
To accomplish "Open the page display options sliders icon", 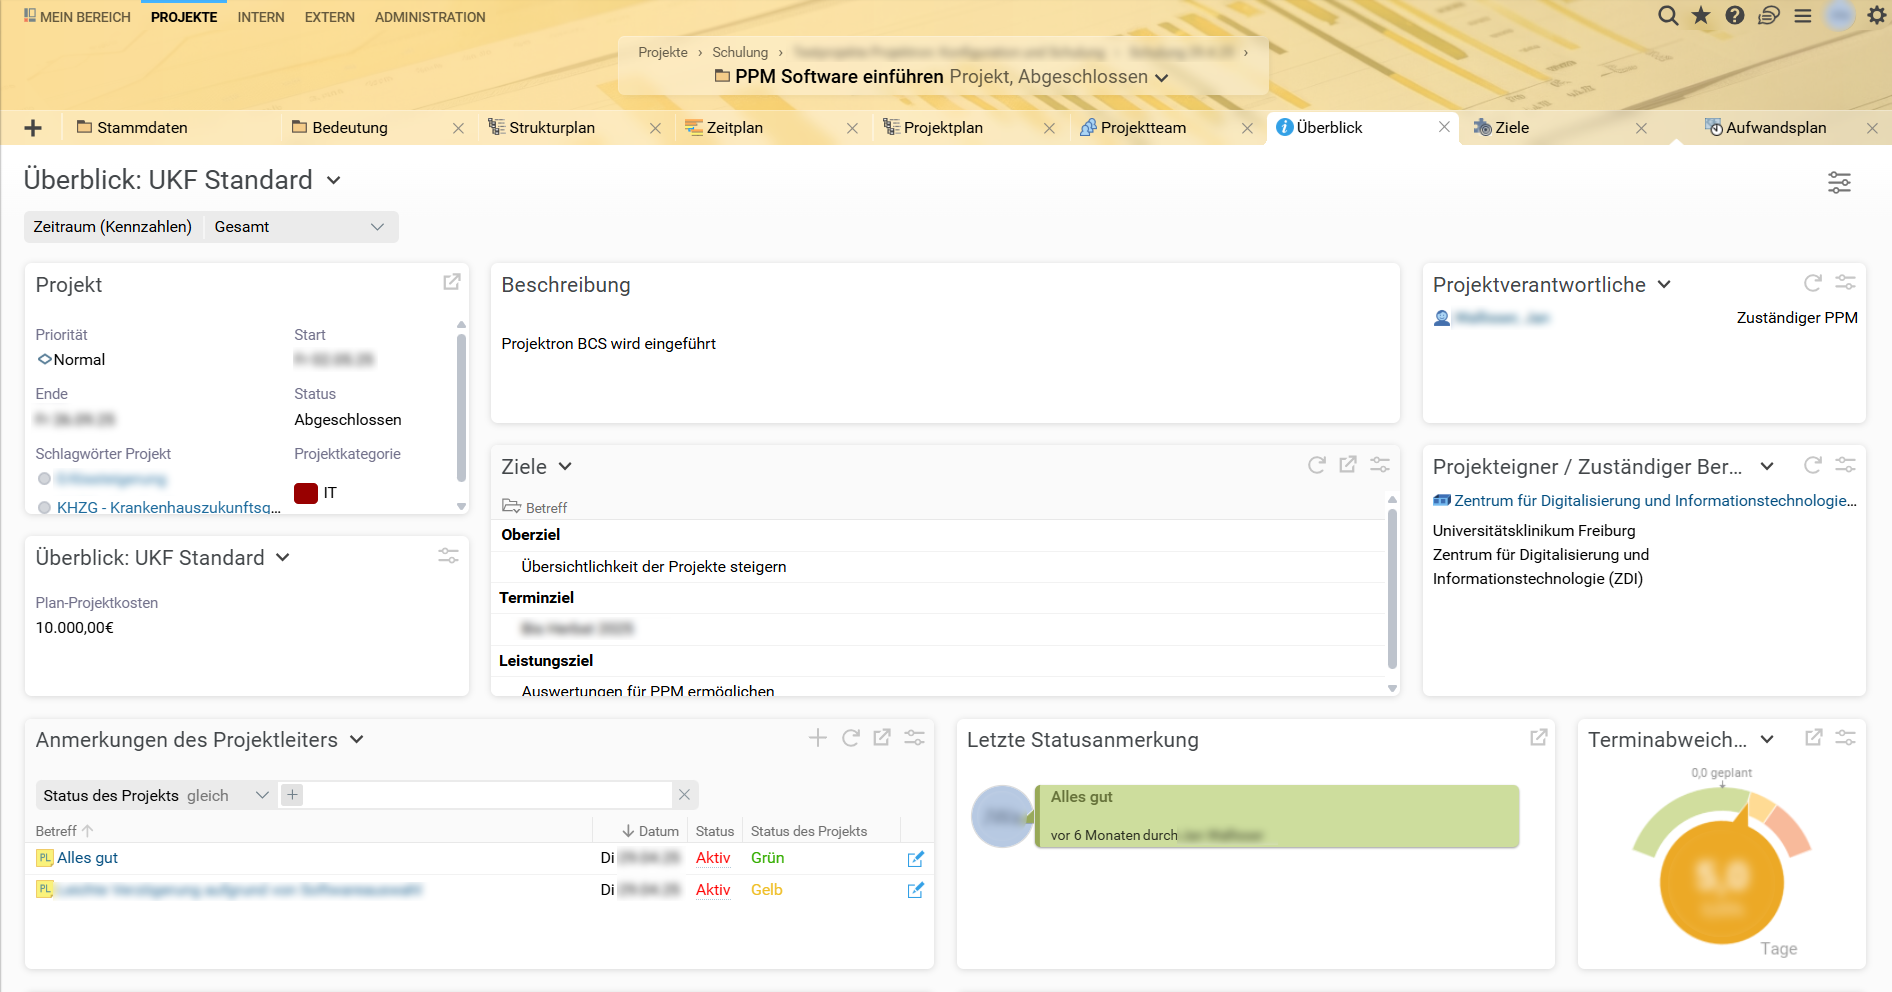I will pyautogui.click(x=1839, y=183).
